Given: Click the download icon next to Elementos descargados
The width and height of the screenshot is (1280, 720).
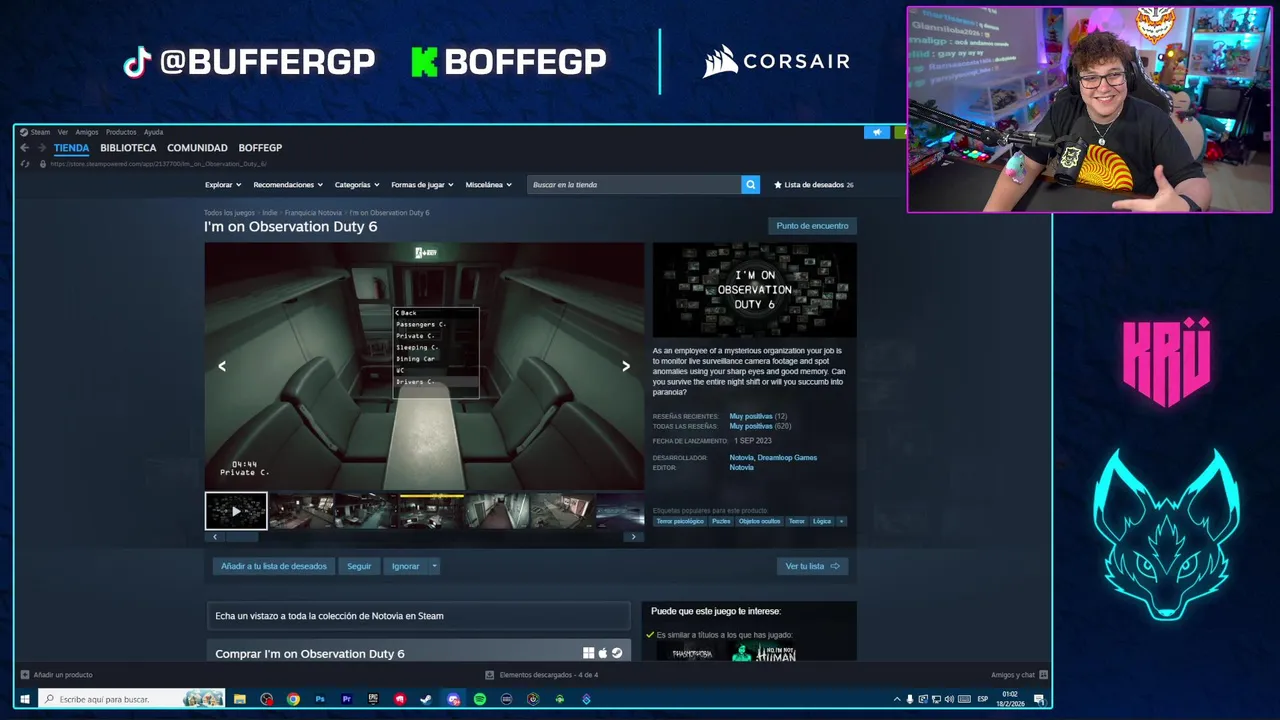Looking at the screenshot, I should (x=489, y=675).
